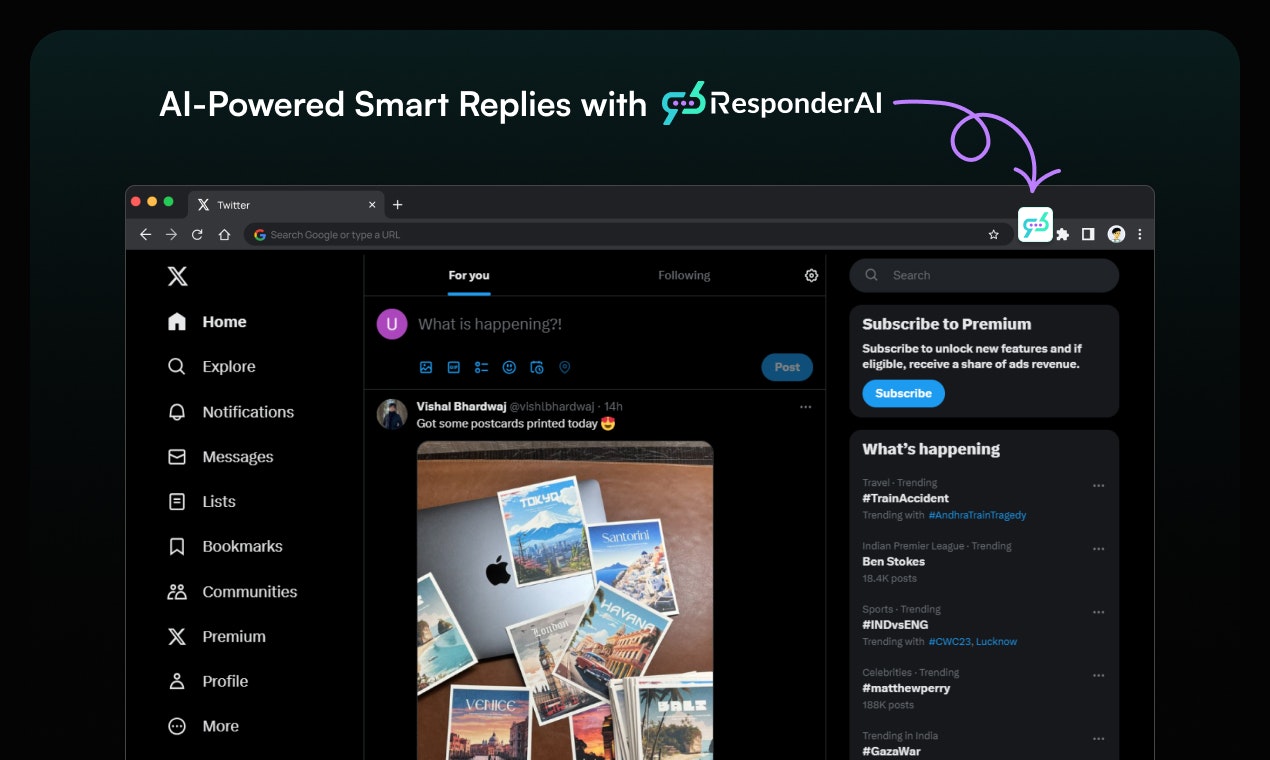Open more options for #GazaWar trend
The image size is (1270, 760).
point(1098,739)
